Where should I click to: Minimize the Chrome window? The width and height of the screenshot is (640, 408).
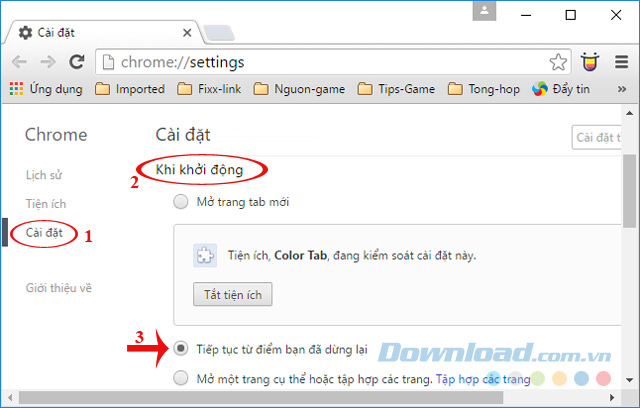(526, 16)
